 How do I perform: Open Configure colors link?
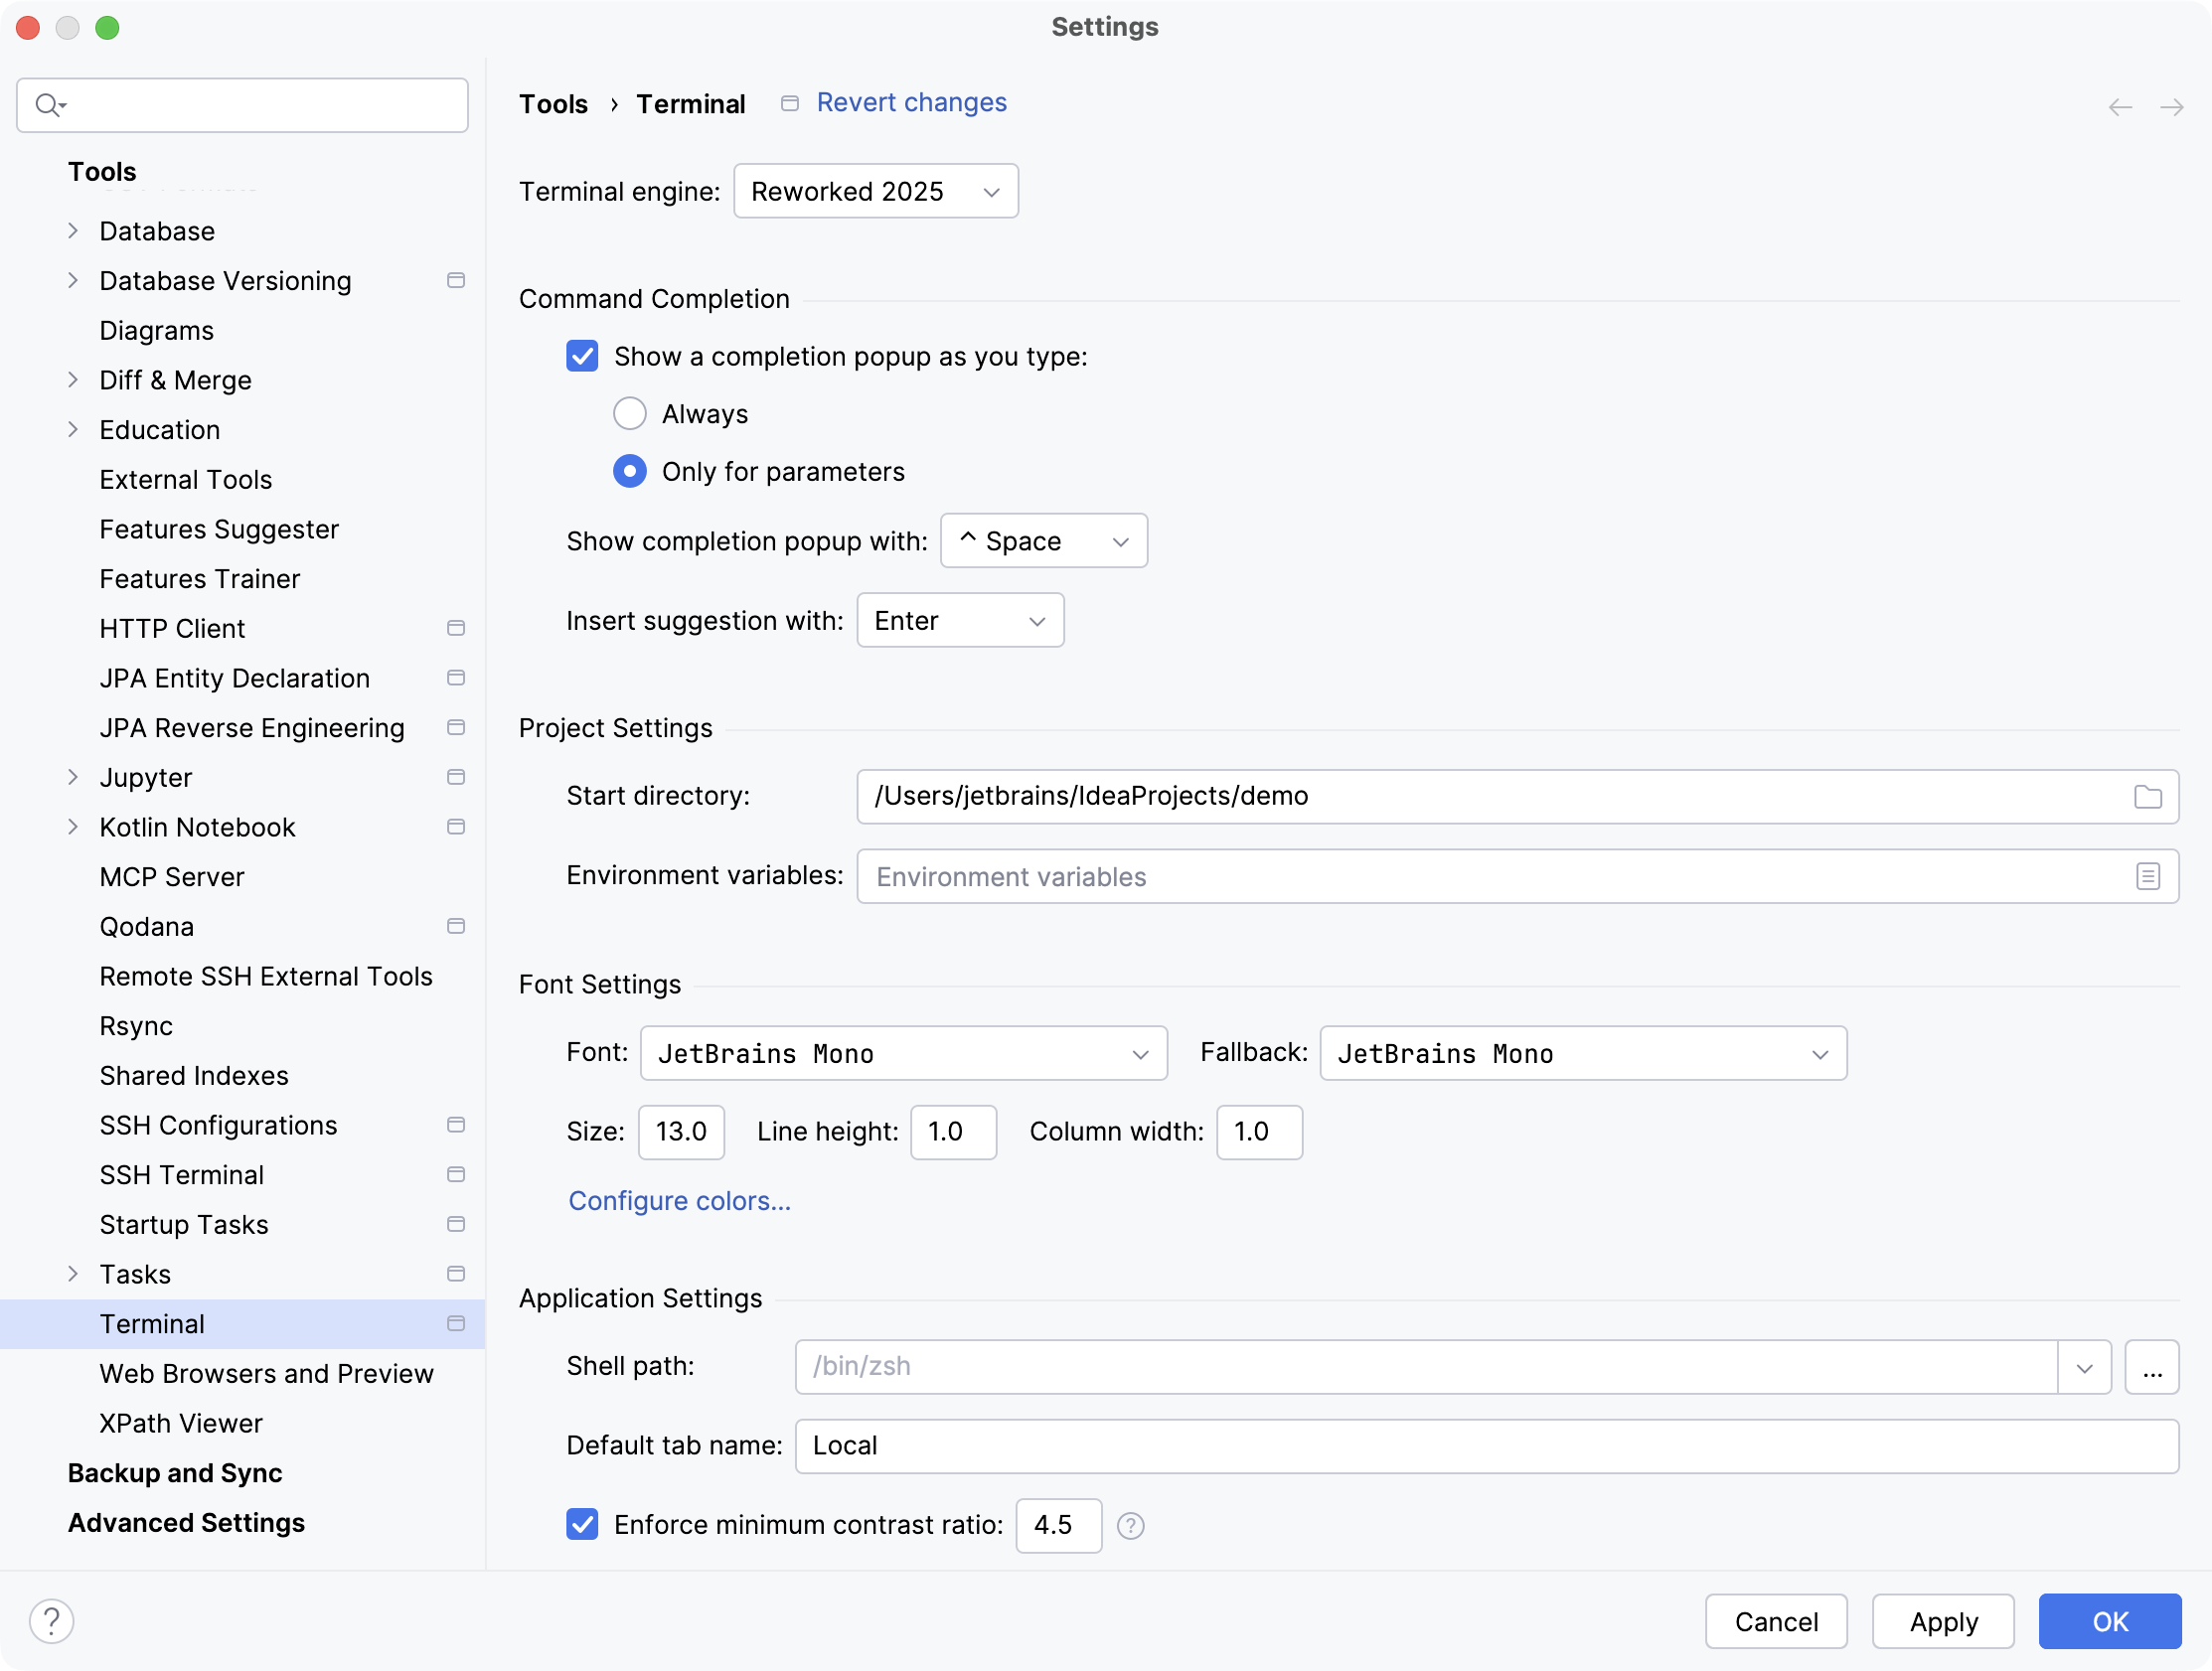point(678,1201)
